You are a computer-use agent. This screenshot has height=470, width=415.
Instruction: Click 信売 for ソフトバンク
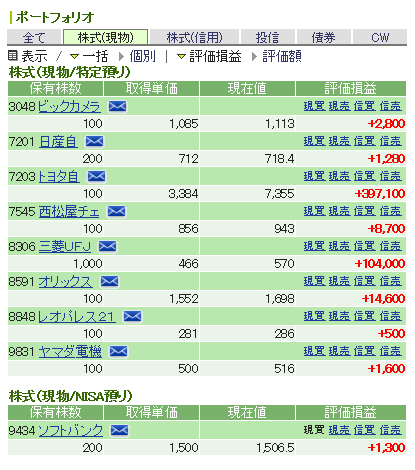click(390, 430)
